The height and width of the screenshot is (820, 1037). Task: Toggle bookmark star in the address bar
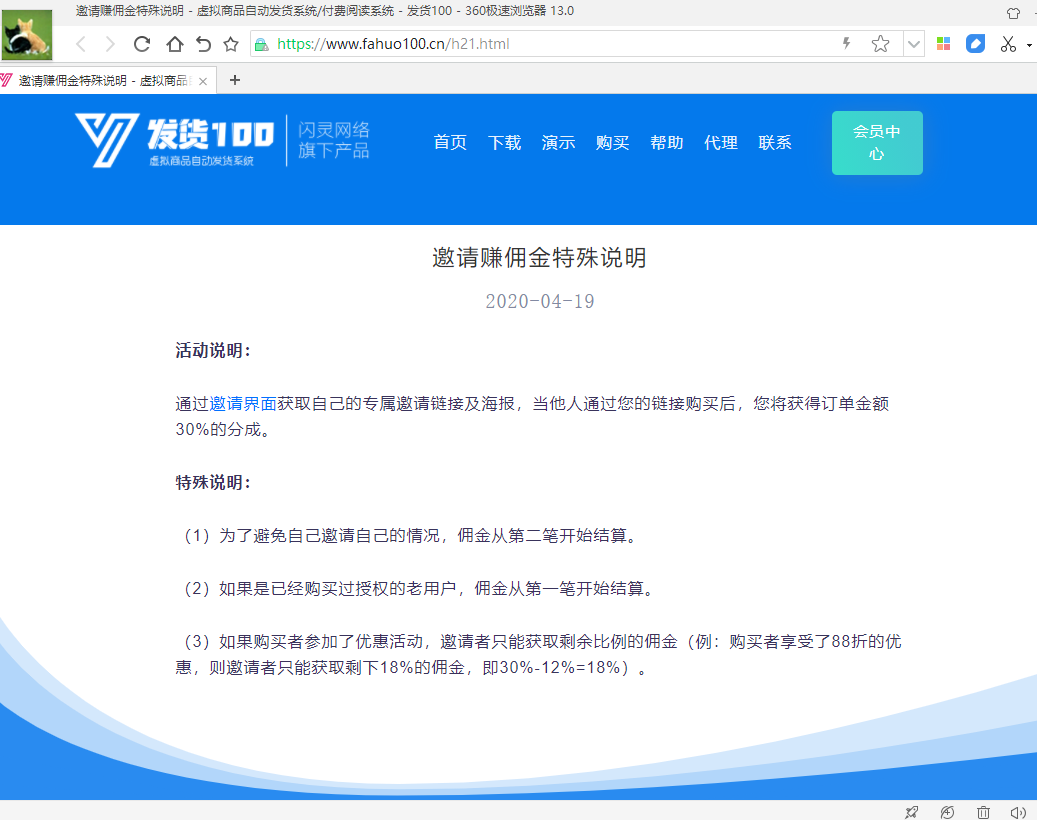880,44
